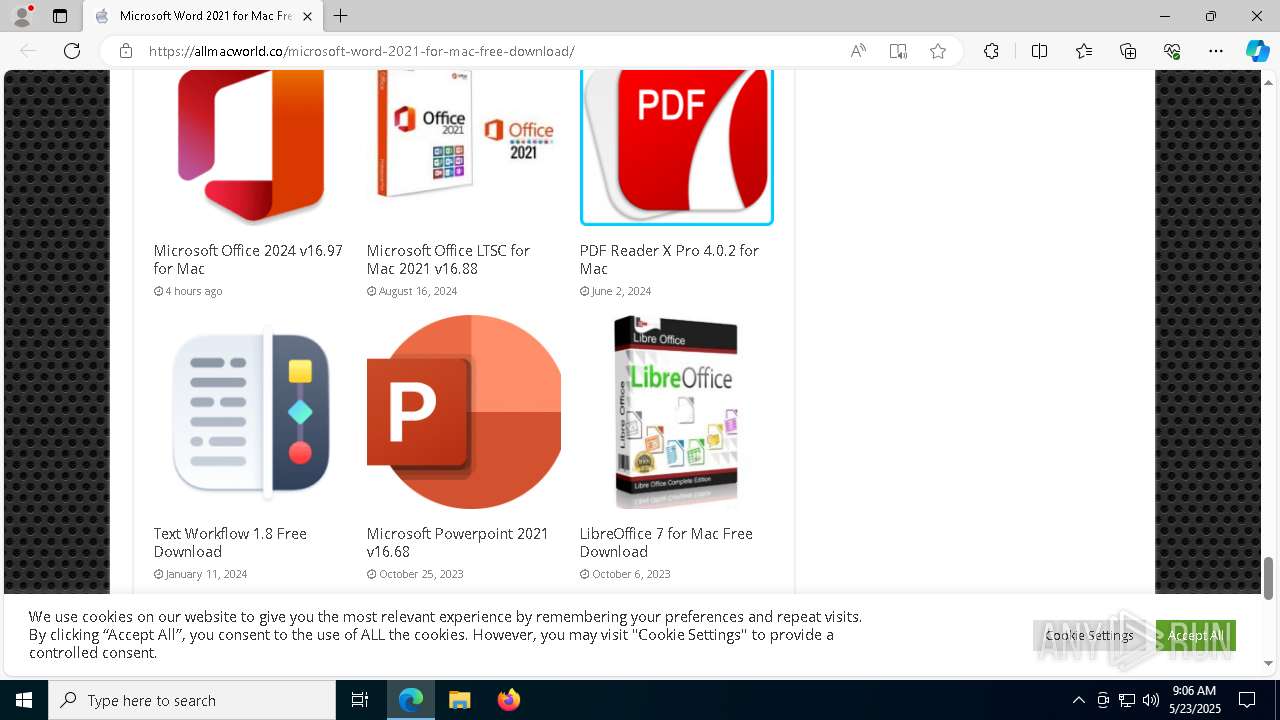1280x720 pixels.
Task: Toggle Split screen icon
Action: 1039,51
